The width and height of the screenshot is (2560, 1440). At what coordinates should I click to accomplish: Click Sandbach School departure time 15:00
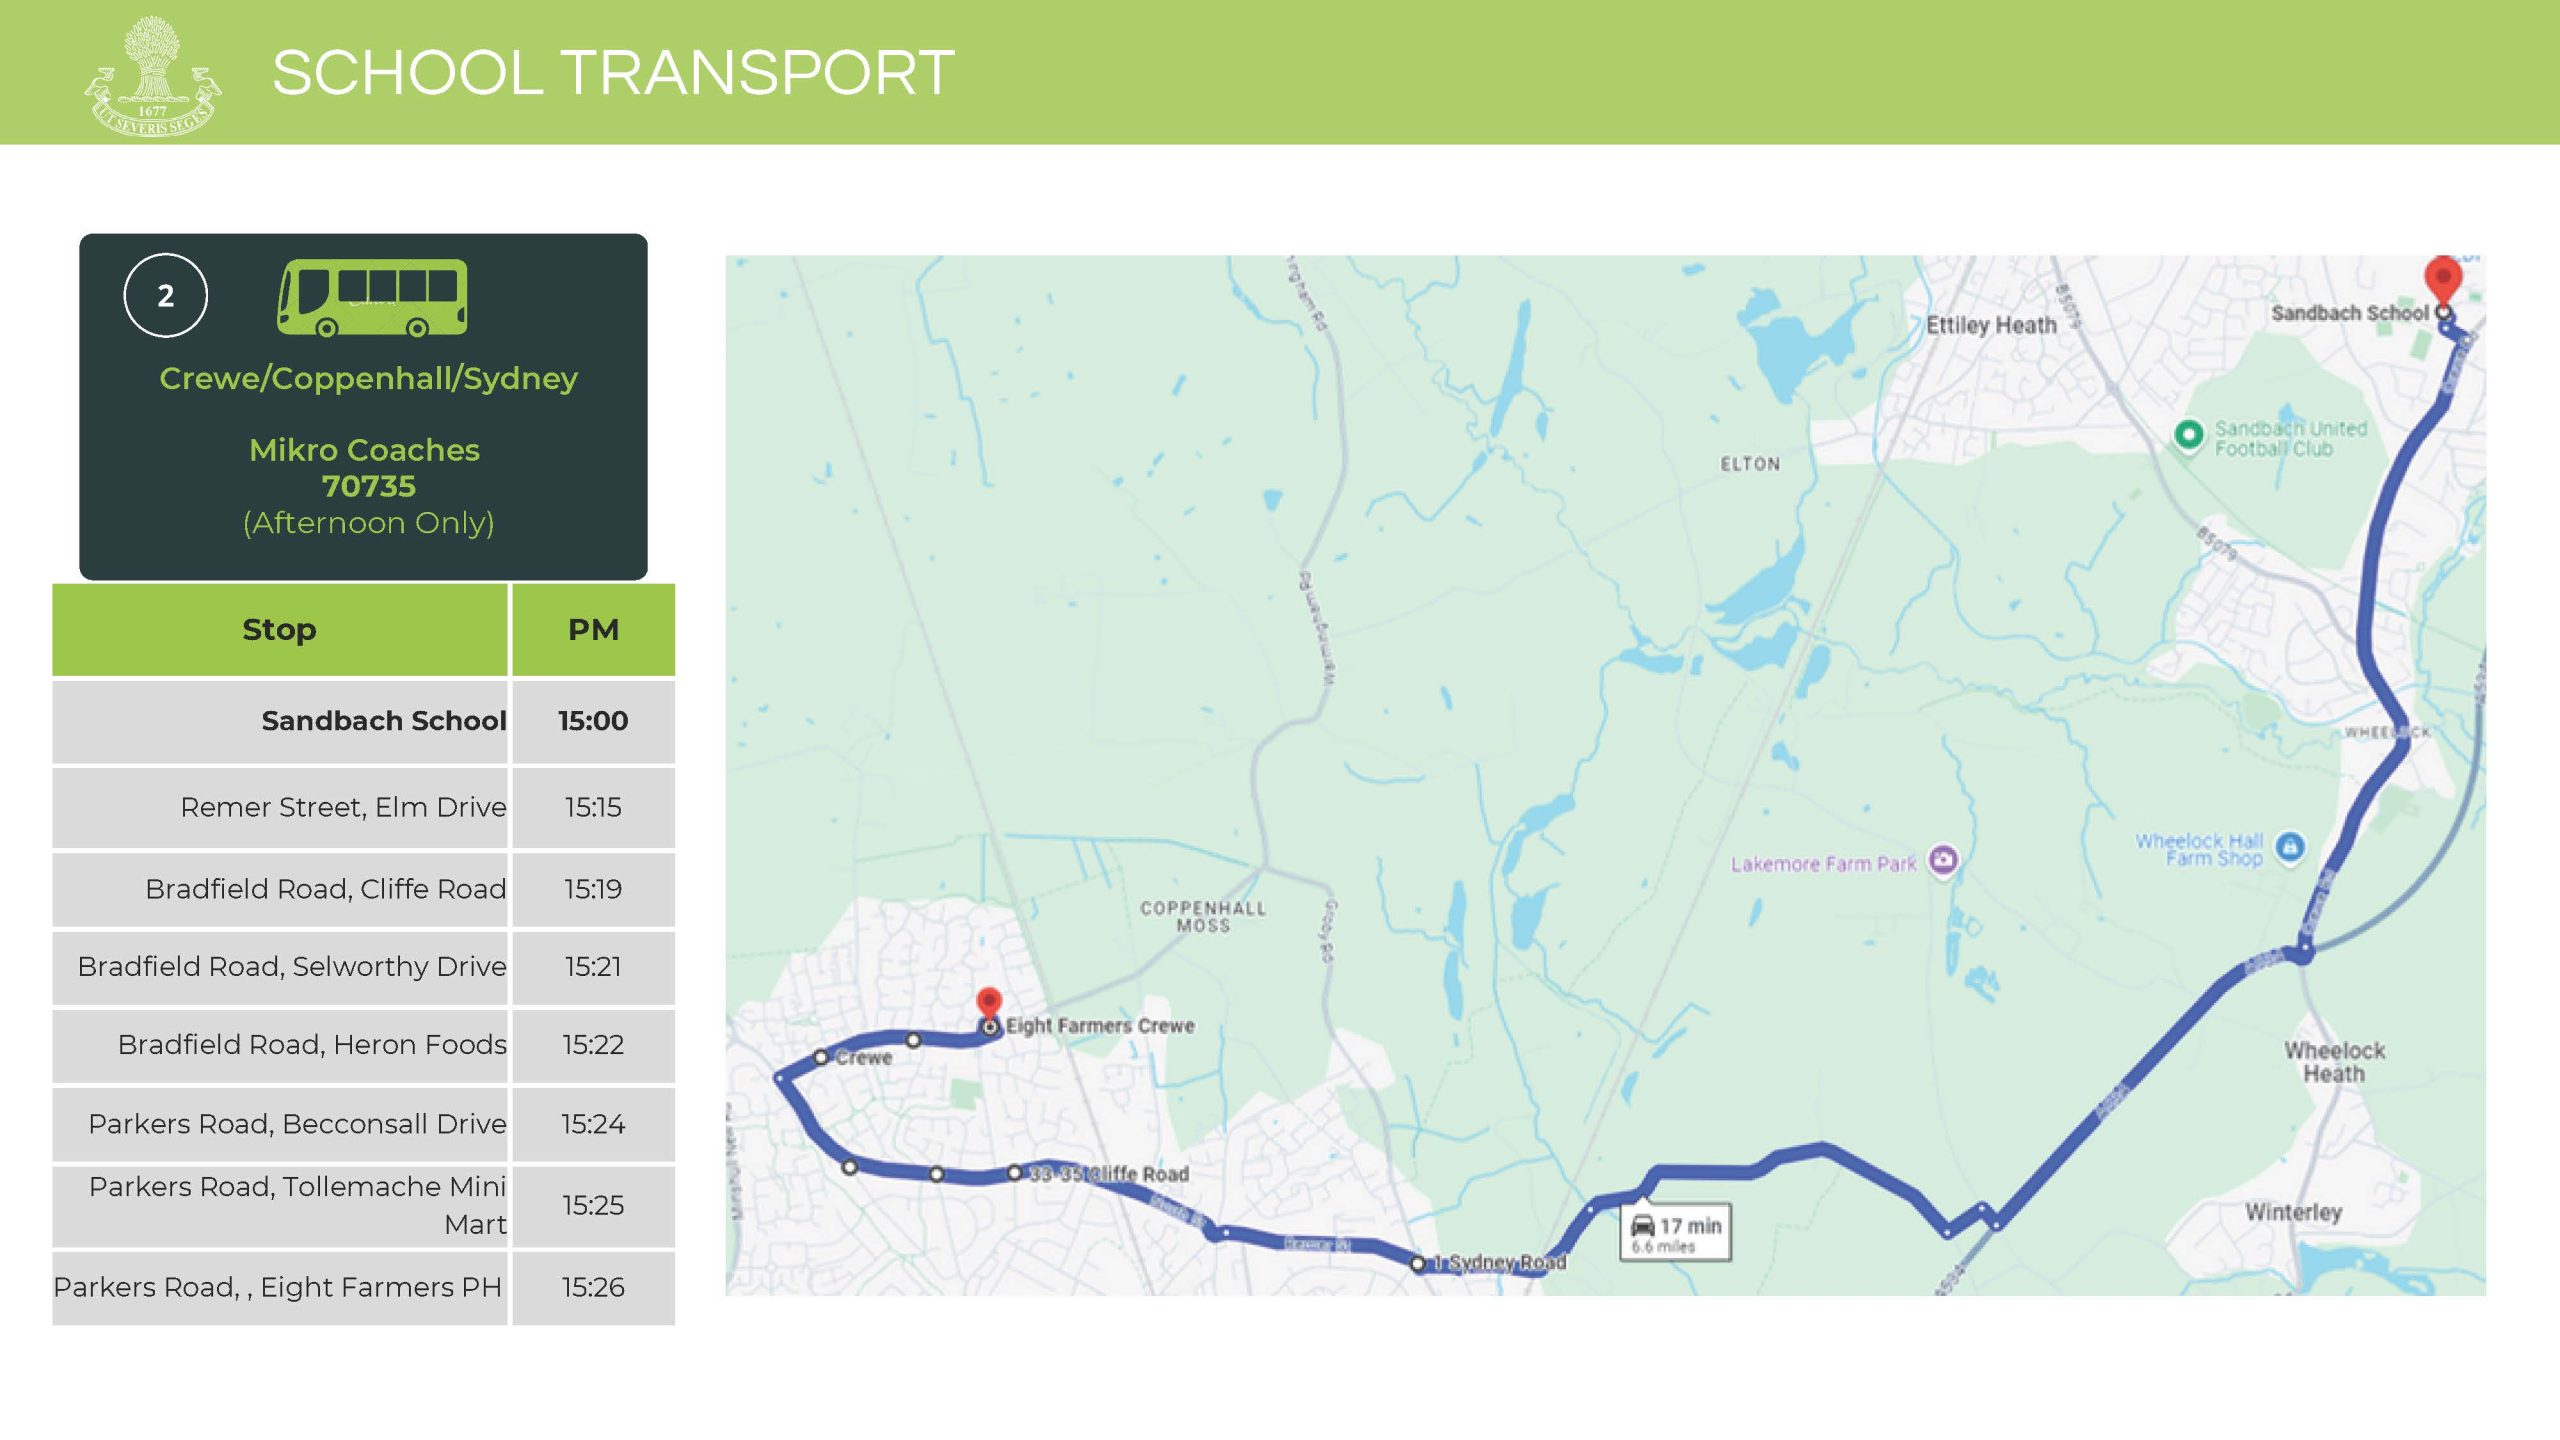click(x=596, y=719)
